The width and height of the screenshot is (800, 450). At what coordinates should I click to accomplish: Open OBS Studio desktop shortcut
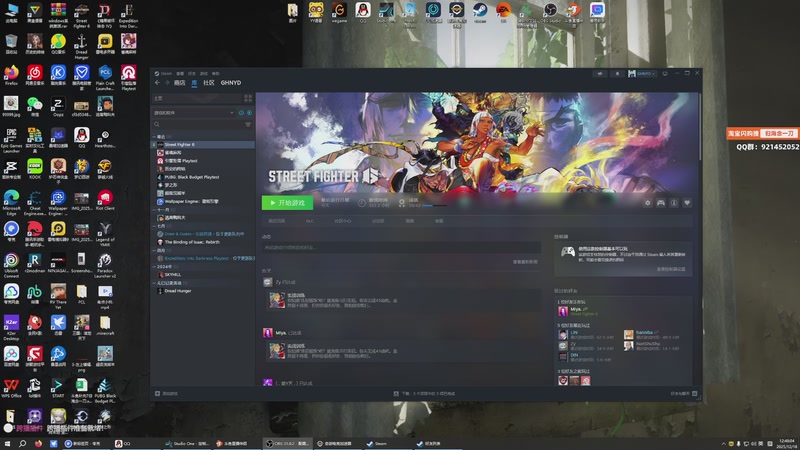[x=550, y=12]
